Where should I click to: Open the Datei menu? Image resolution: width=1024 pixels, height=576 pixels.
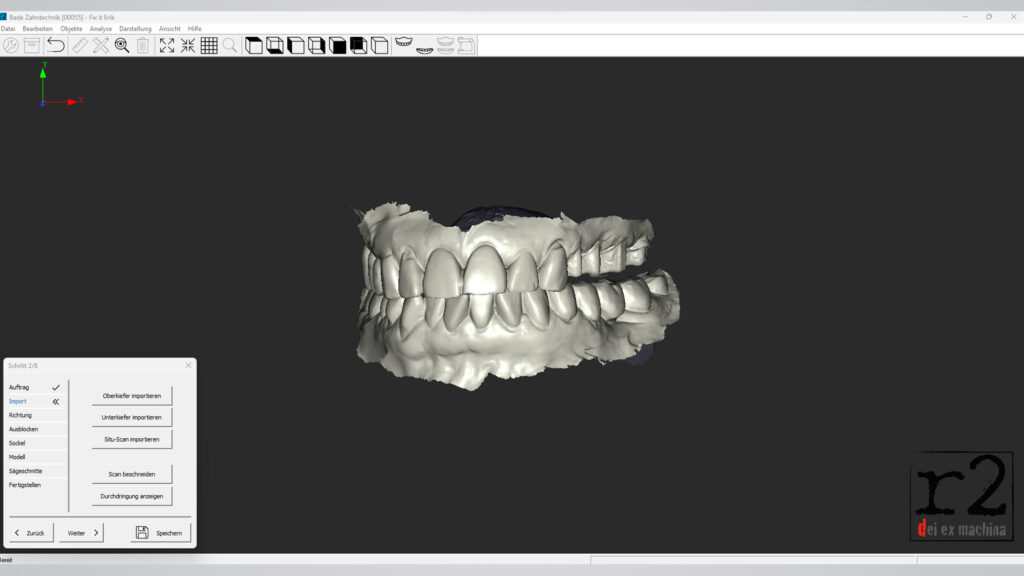8,28
